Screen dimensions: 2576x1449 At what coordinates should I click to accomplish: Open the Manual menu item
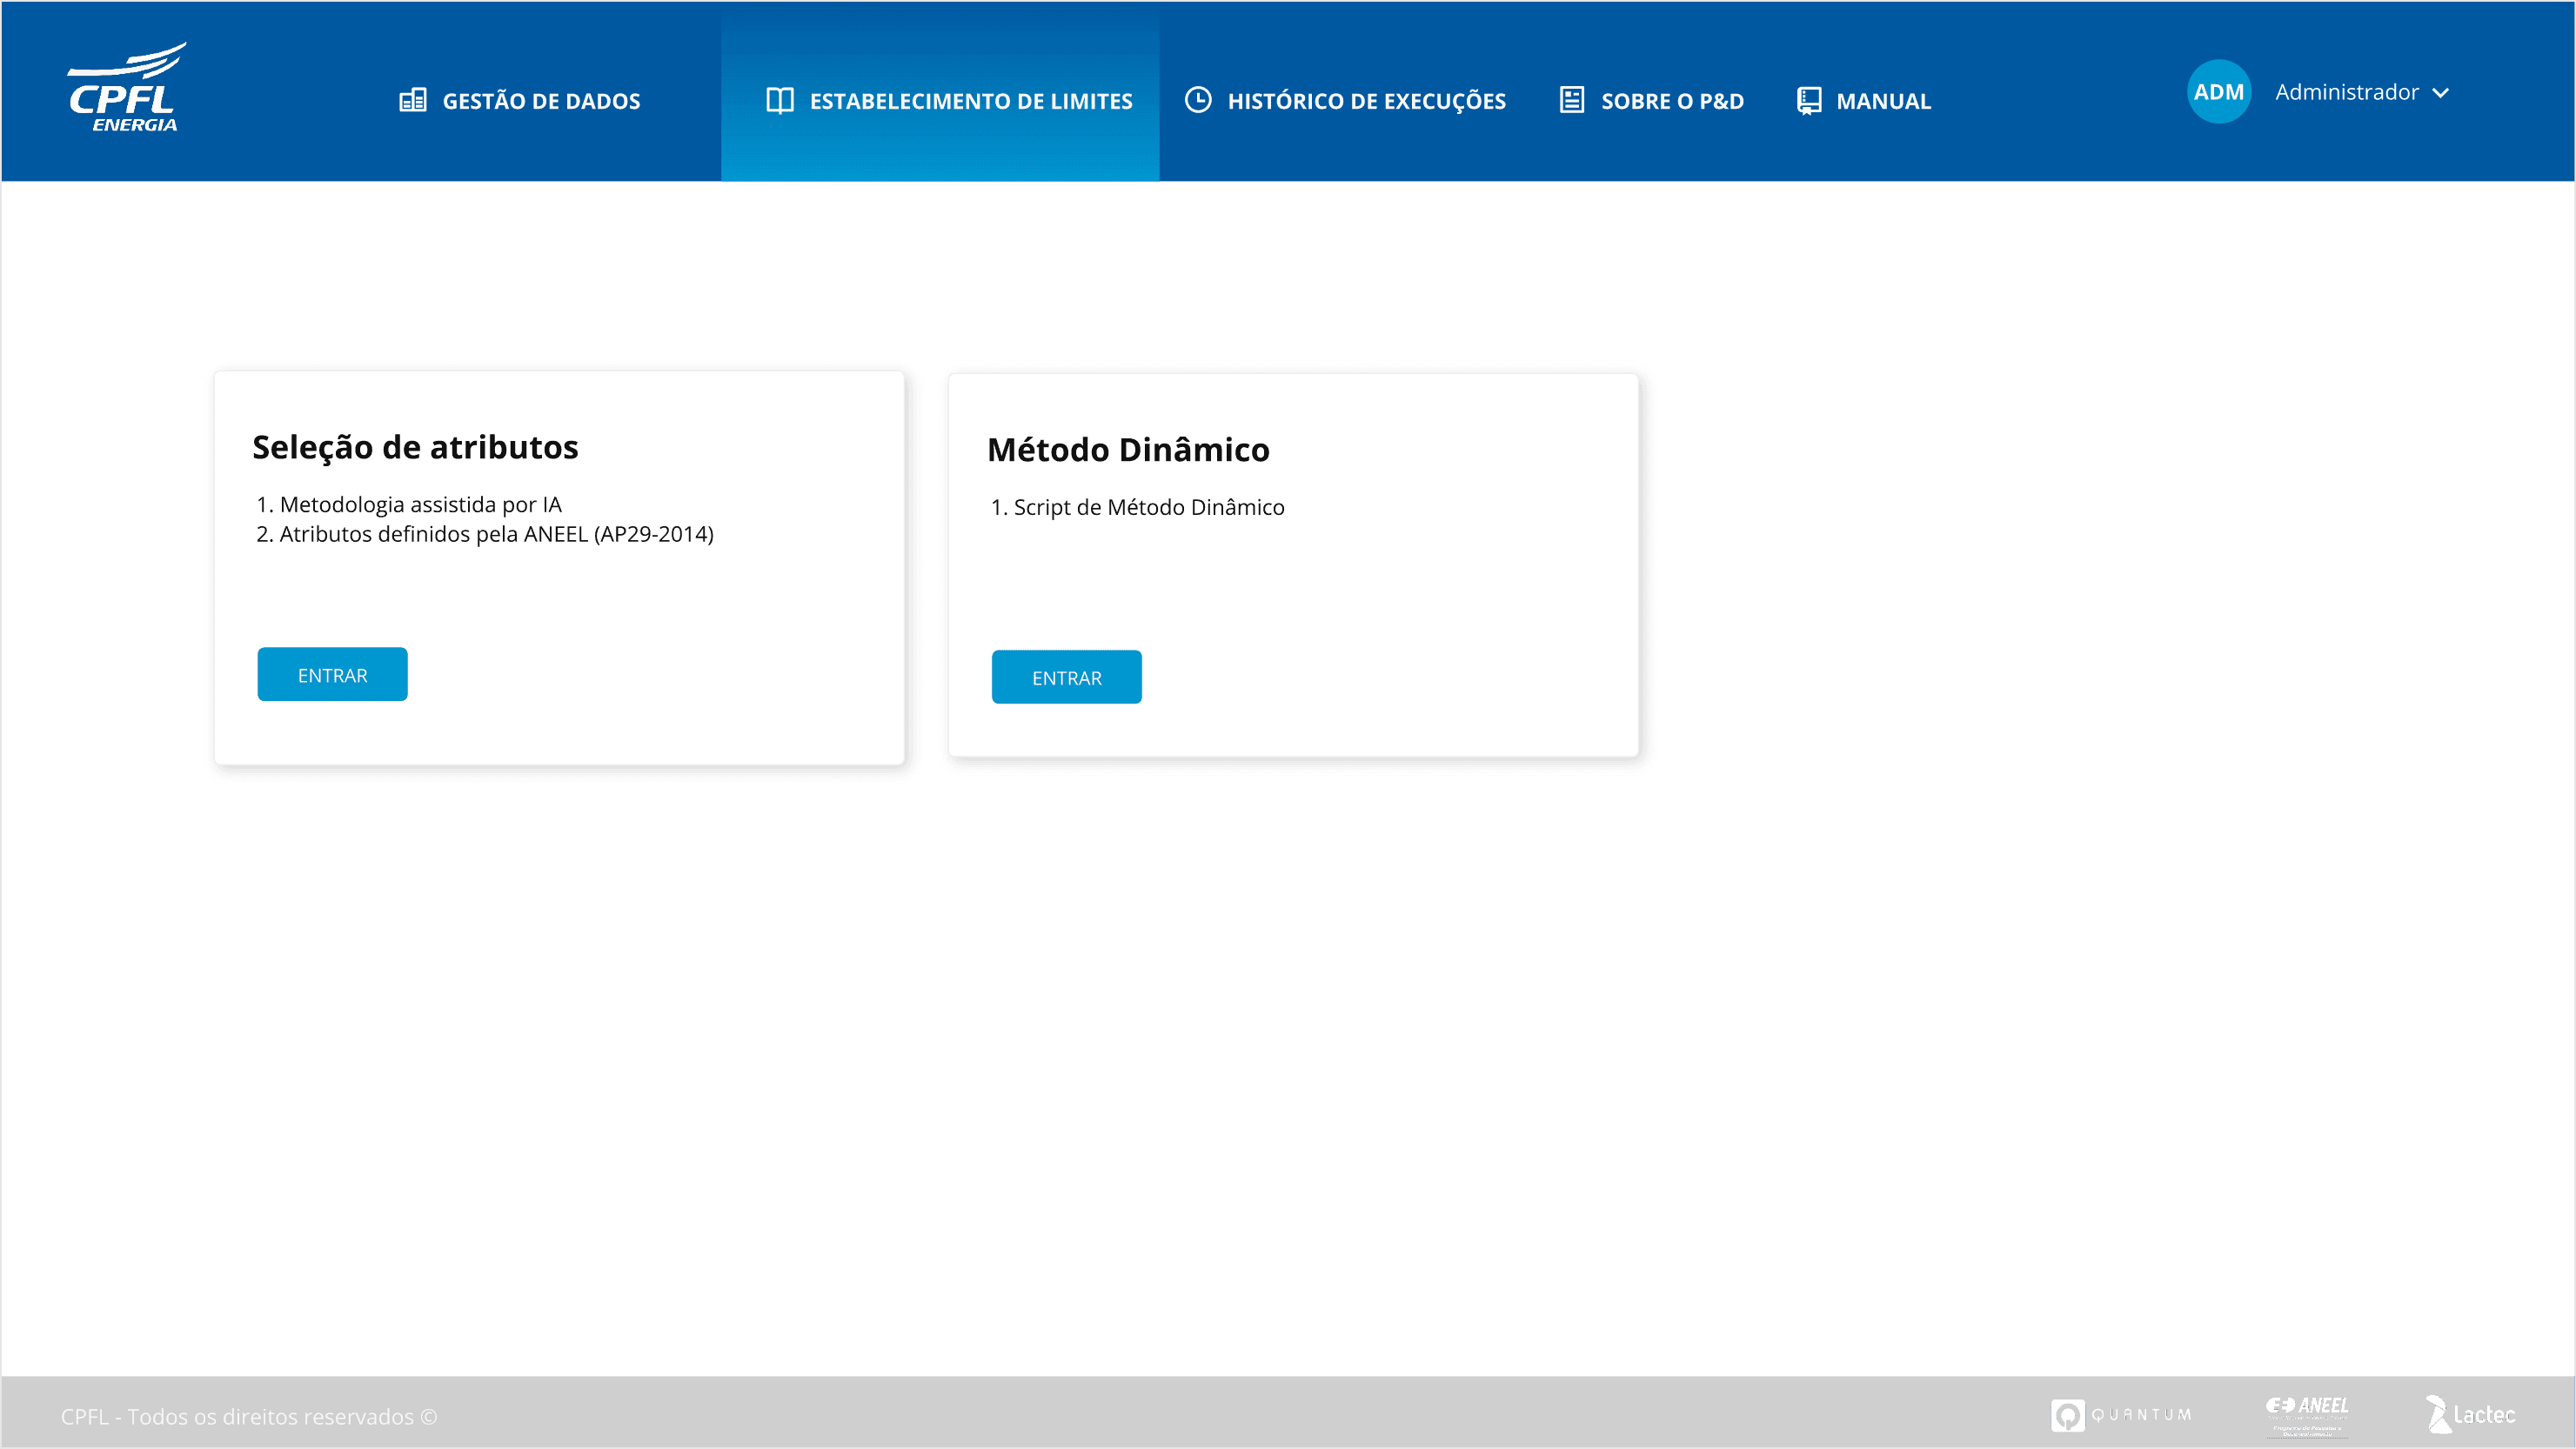coord(1883,101)
